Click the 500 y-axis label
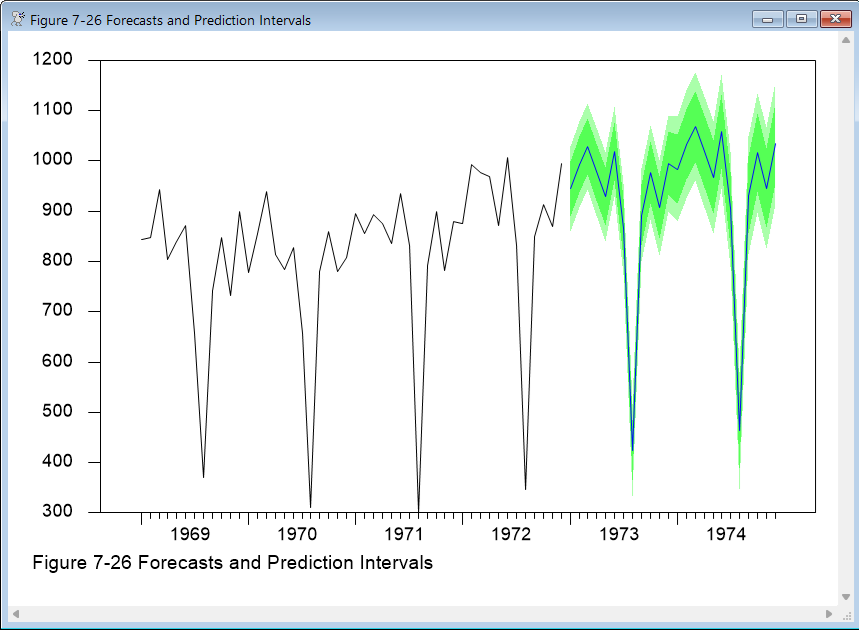Image resolution: width=859 pixels, height=630 pixels. (x=57, y=412)
